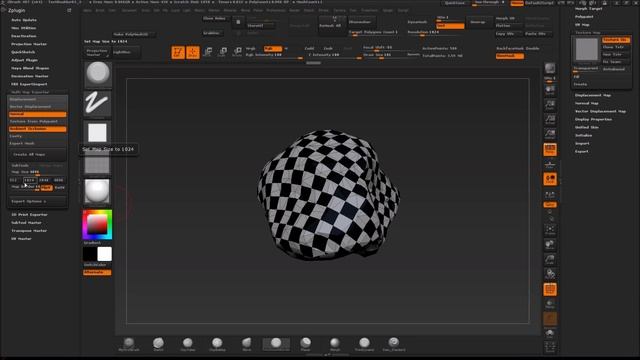Toggle Texture from Polypaint option
This screenshot has width=640, height=360.
point(37,122)
